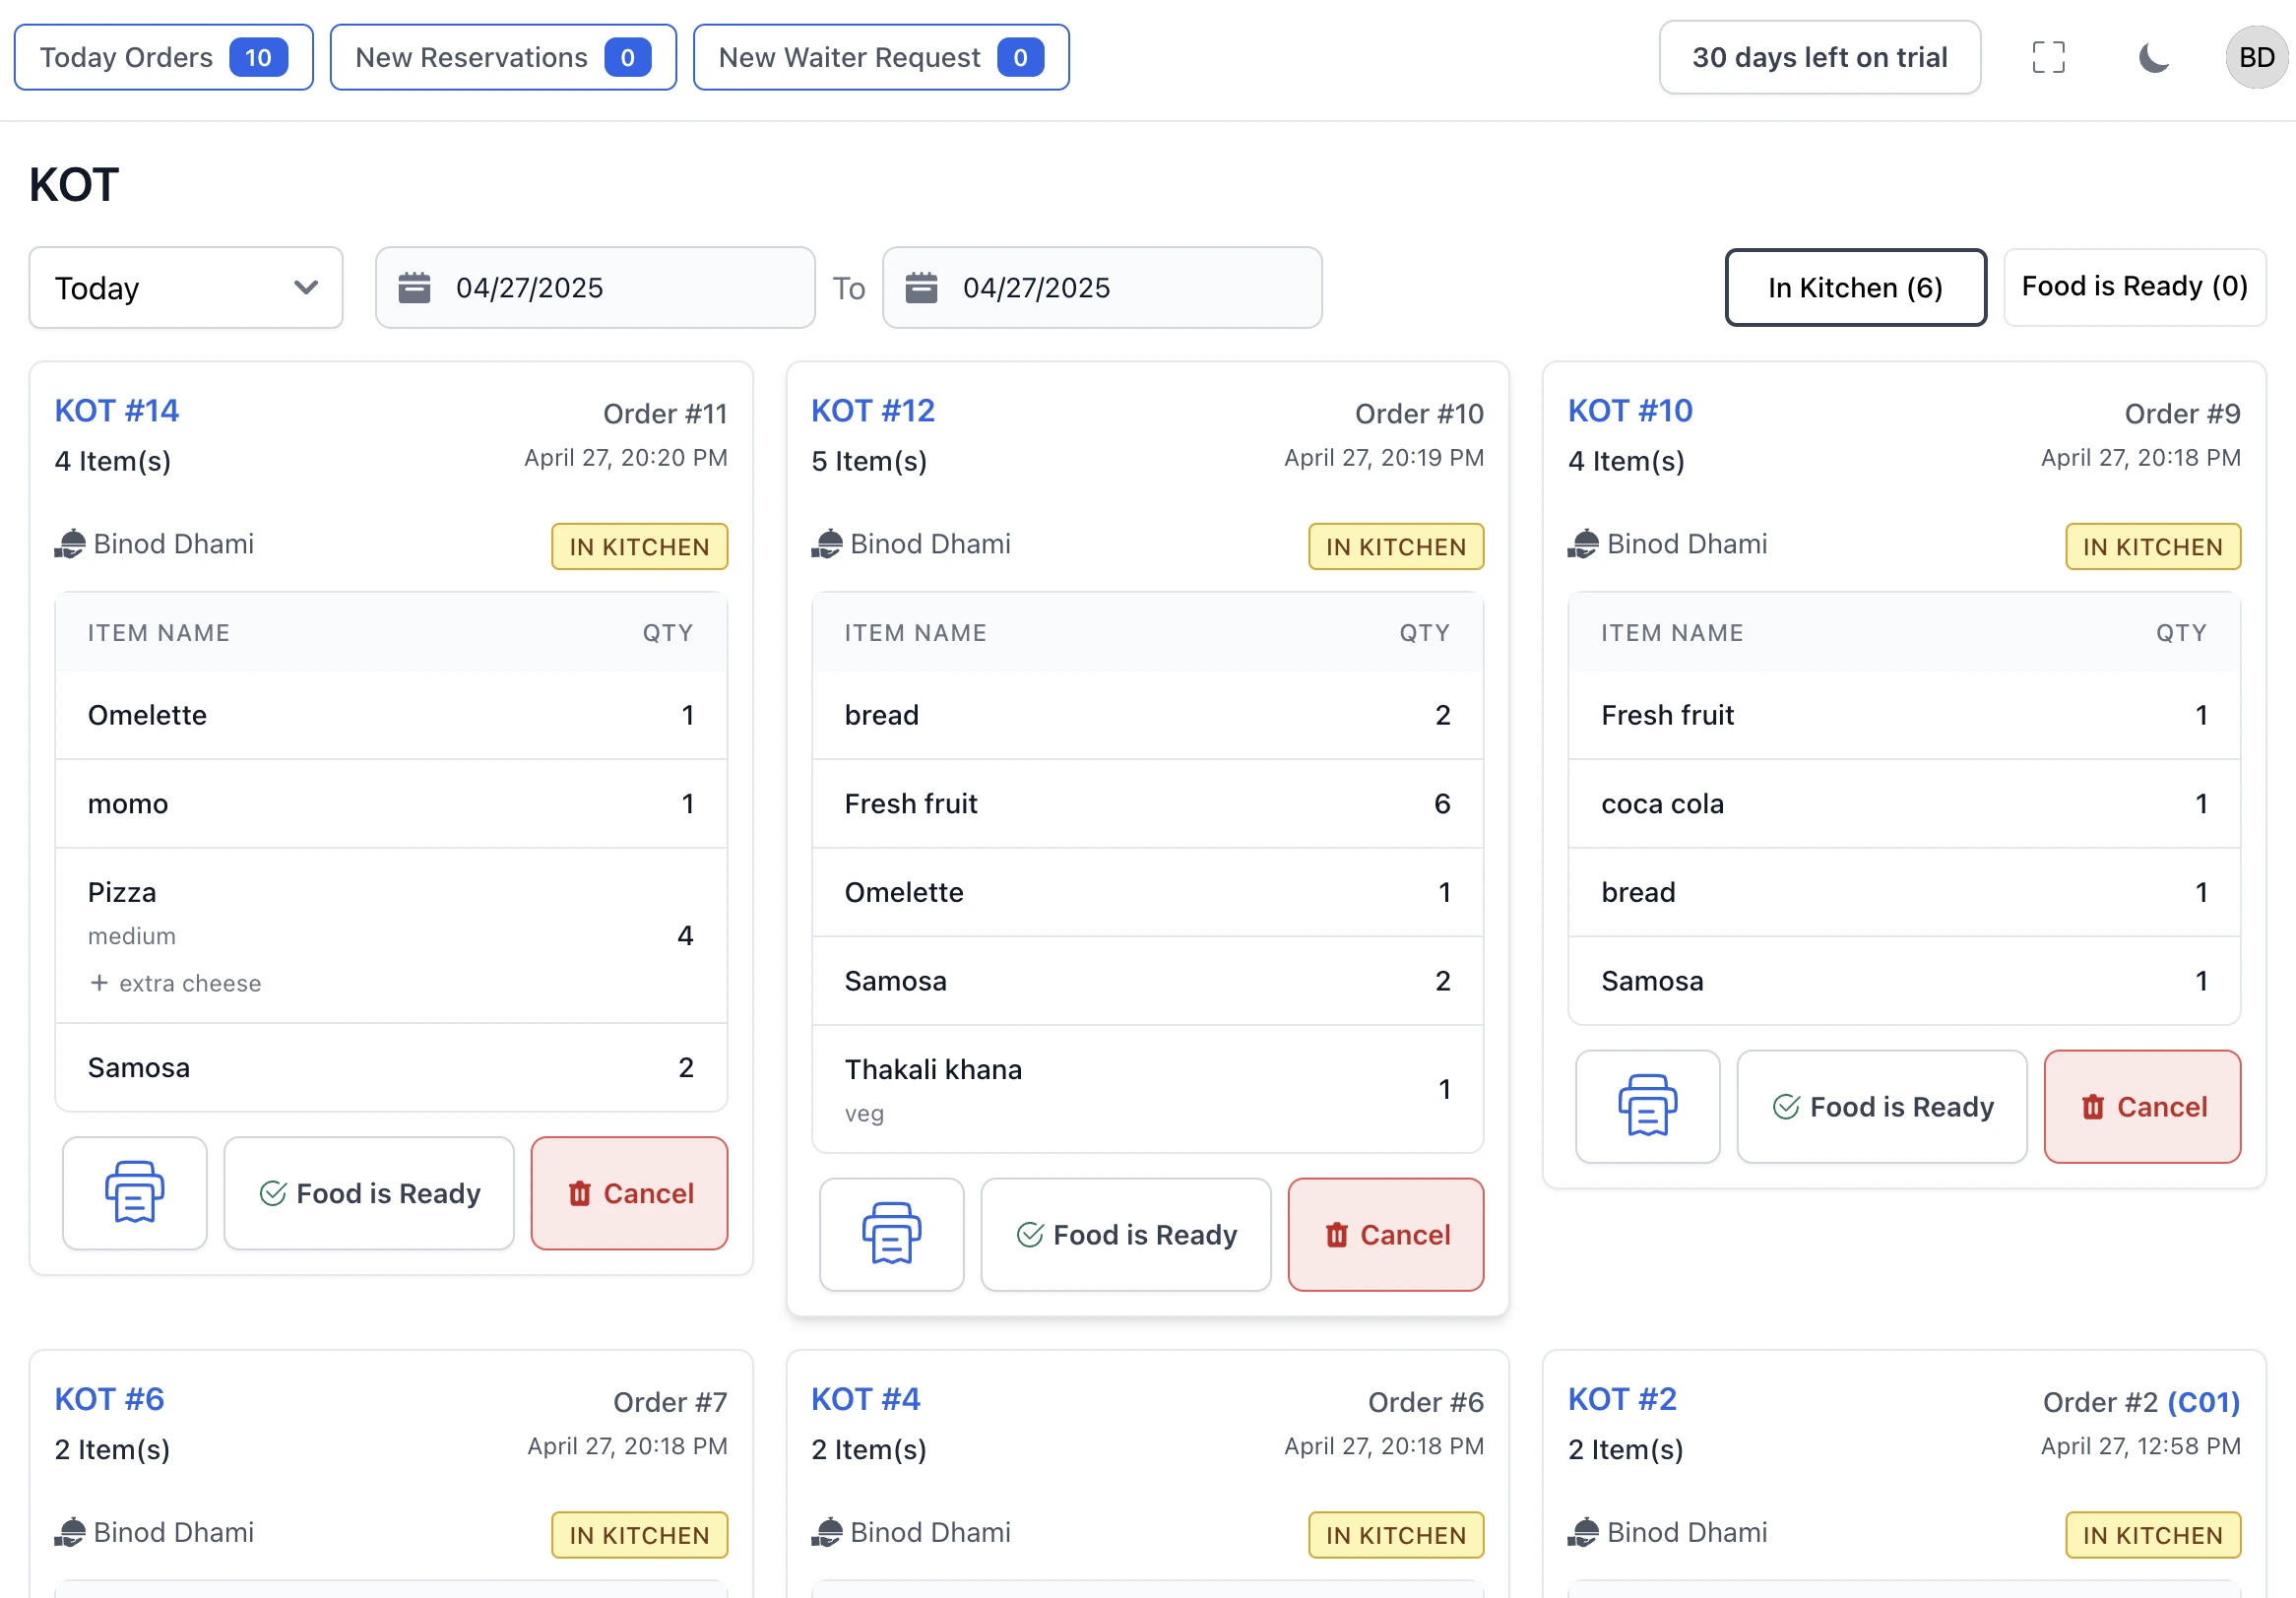
Task: Click the New Waiter Request counter badge
Action: [x=1019, y=57]
